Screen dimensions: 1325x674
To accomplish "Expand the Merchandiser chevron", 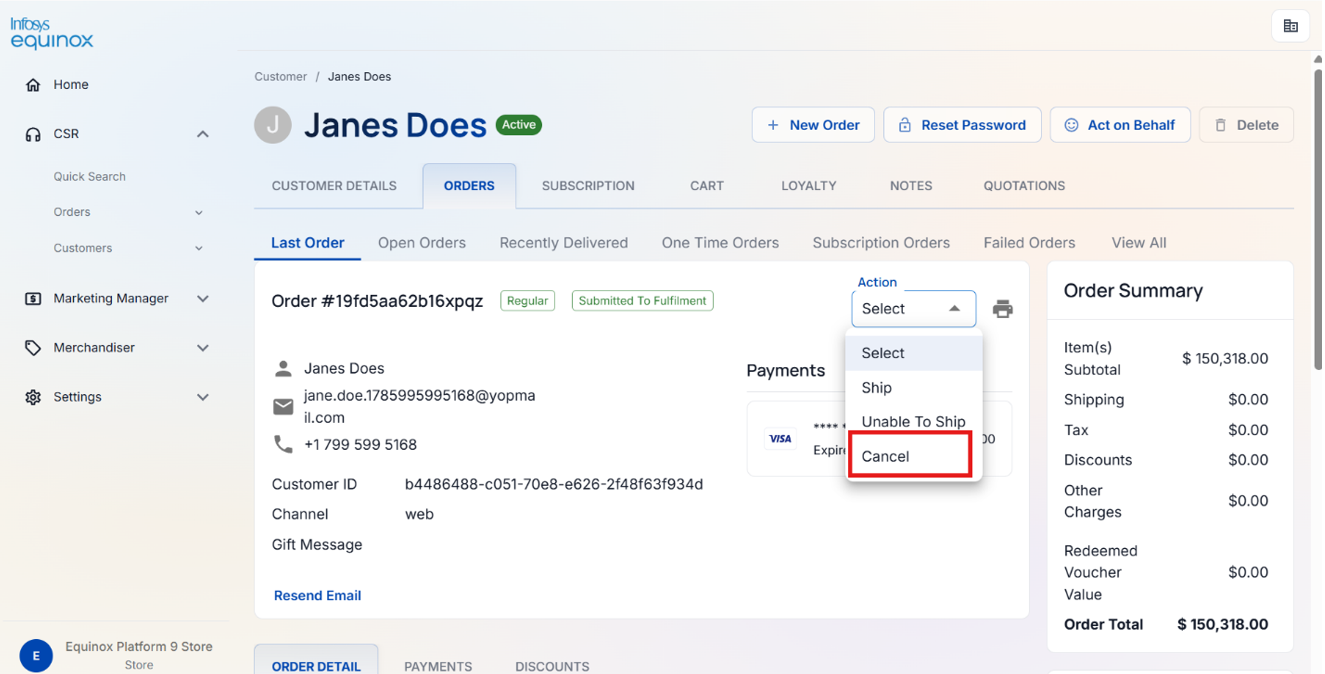I will coord(203,348).
